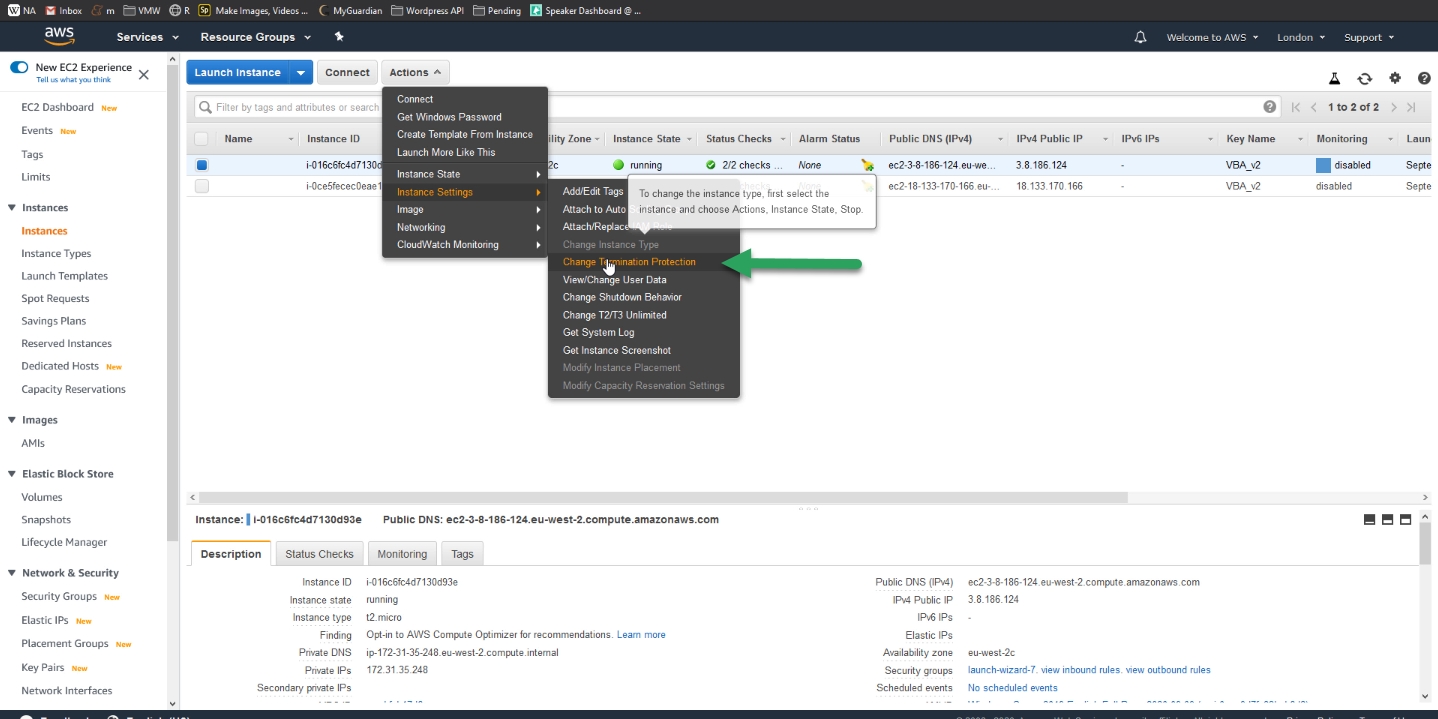Image resolution: width=1438 pixels, height=719 pixels.
Task: Click the Connect toolbar button
Action: 347,72
